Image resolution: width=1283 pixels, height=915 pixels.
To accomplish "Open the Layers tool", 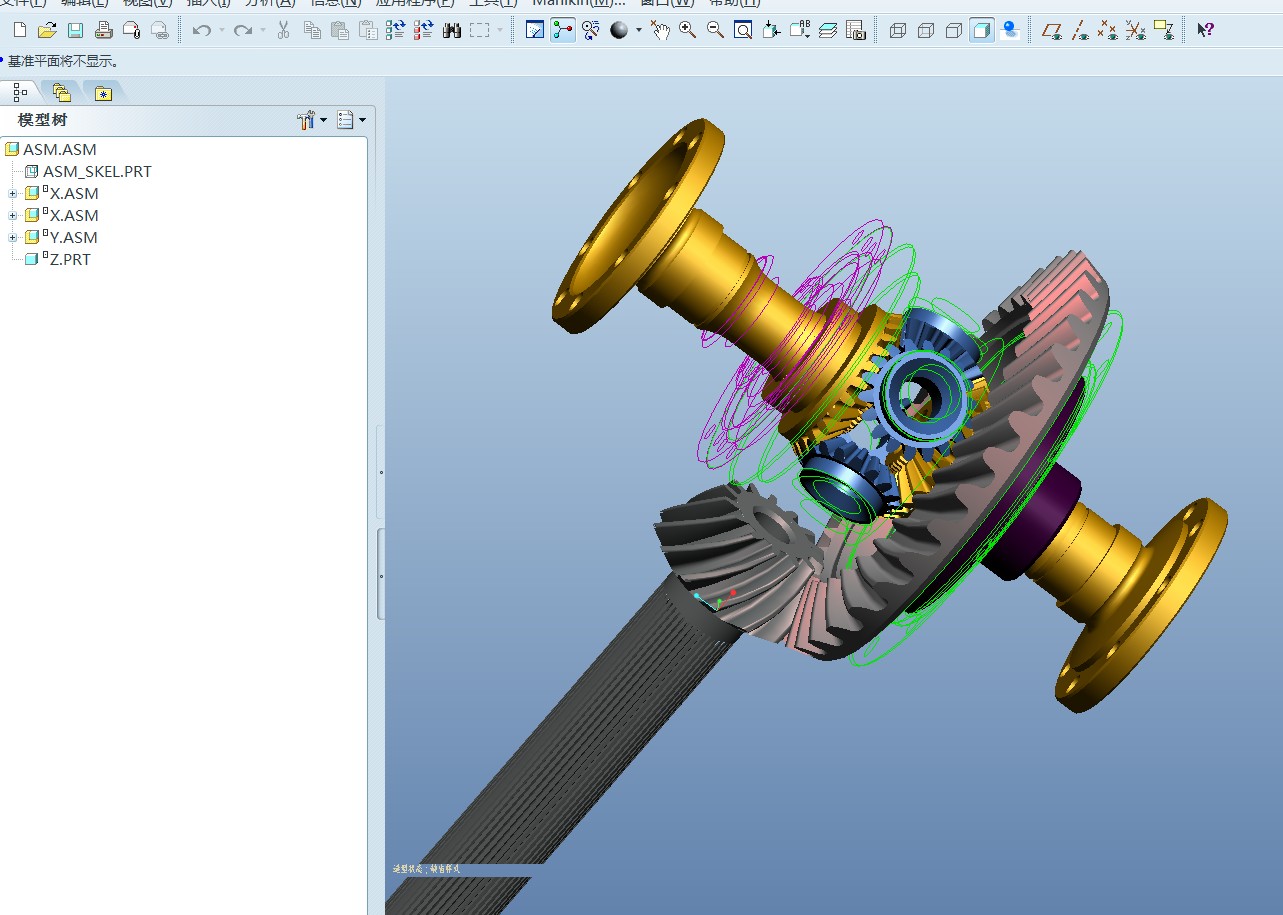I will (828, 30).
